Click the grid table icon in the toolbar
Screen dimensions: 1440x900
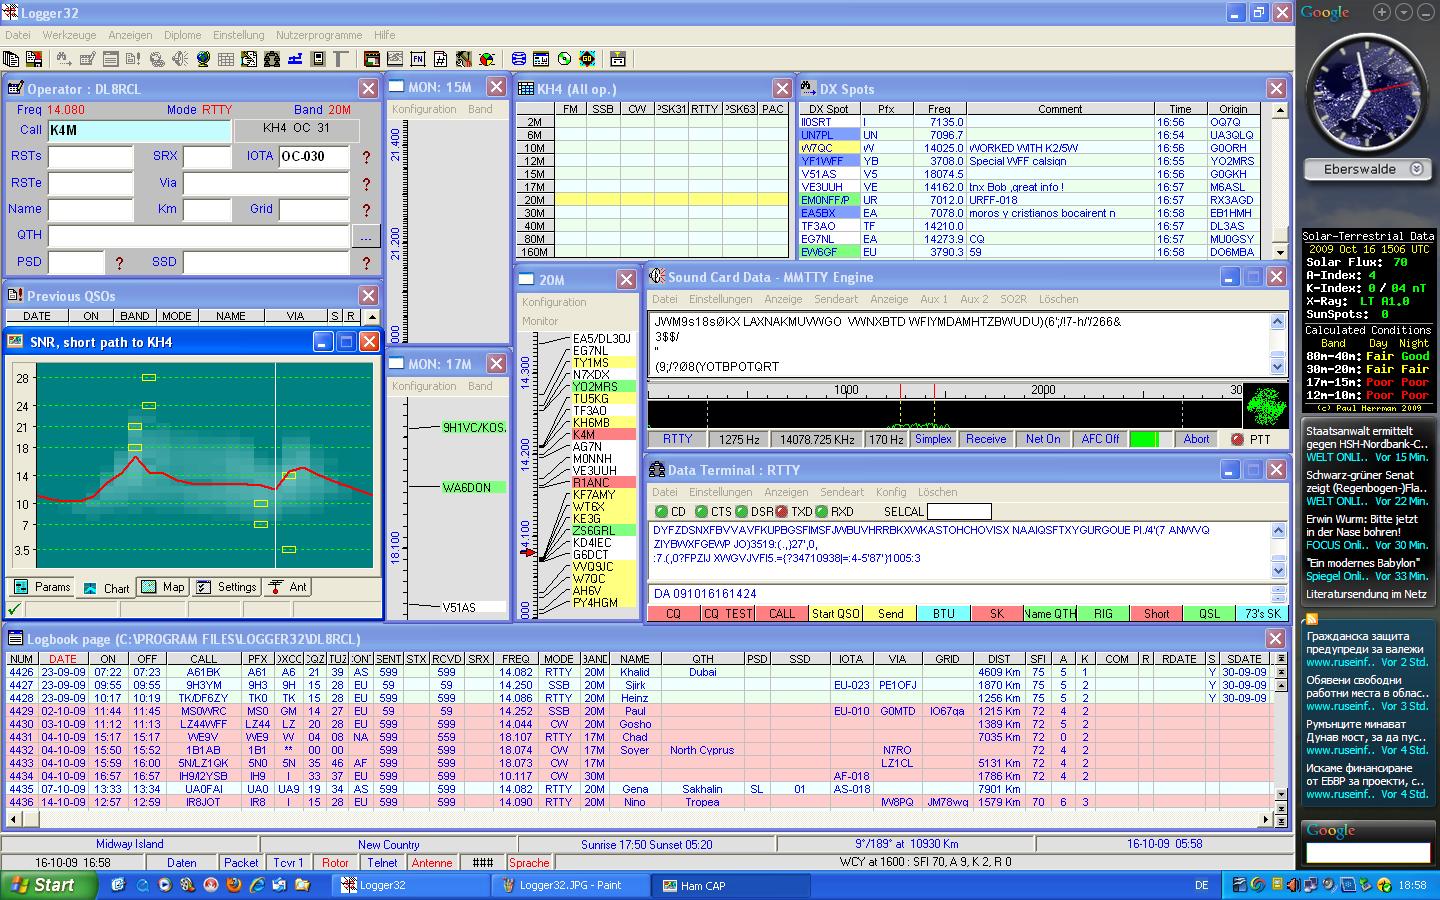click(x=226, y=59)
